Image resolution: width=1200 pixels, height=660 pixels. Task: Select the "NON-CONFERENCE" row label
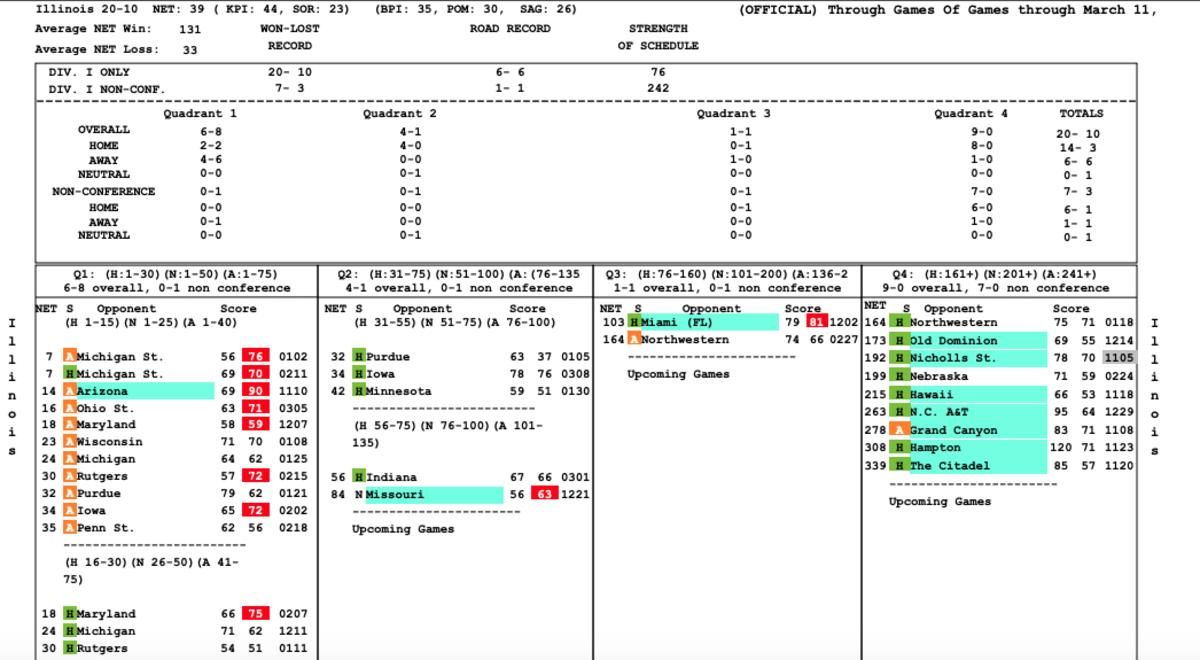tap(104, 191)
